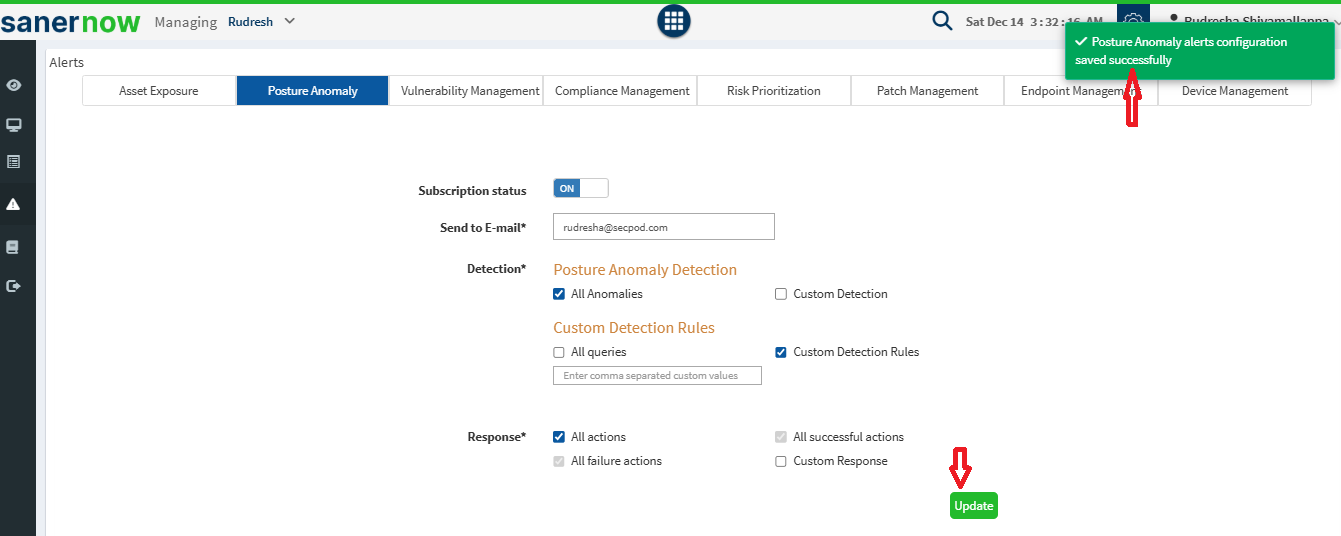
Task: Check the All queries checkbox
Action: 559,352
